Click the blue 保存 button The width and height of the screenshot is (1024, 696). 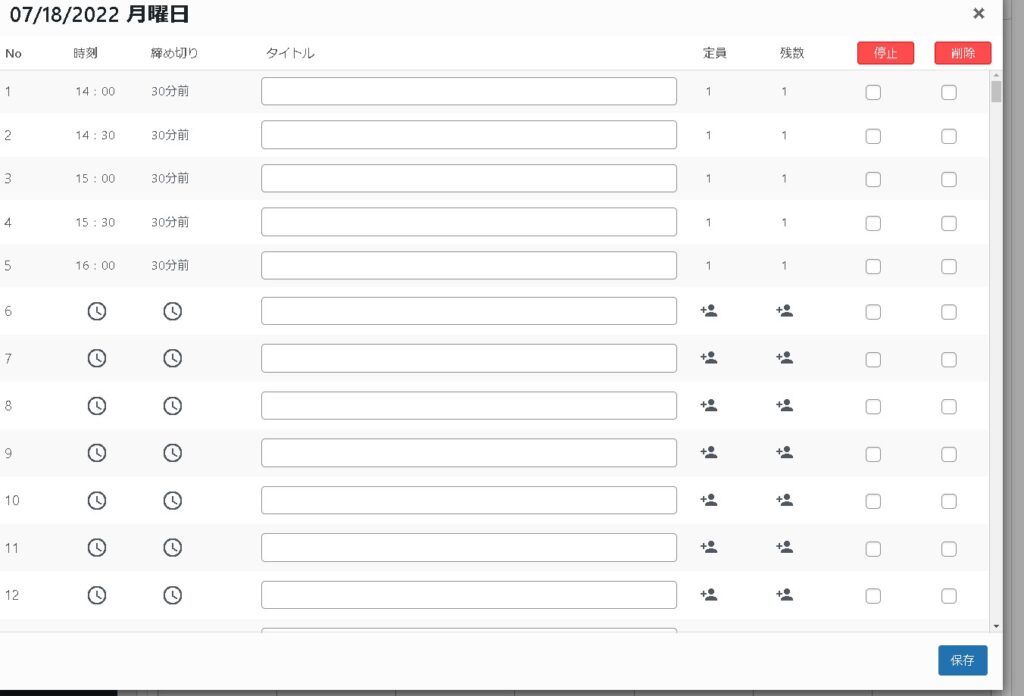[x=962, y=660]
